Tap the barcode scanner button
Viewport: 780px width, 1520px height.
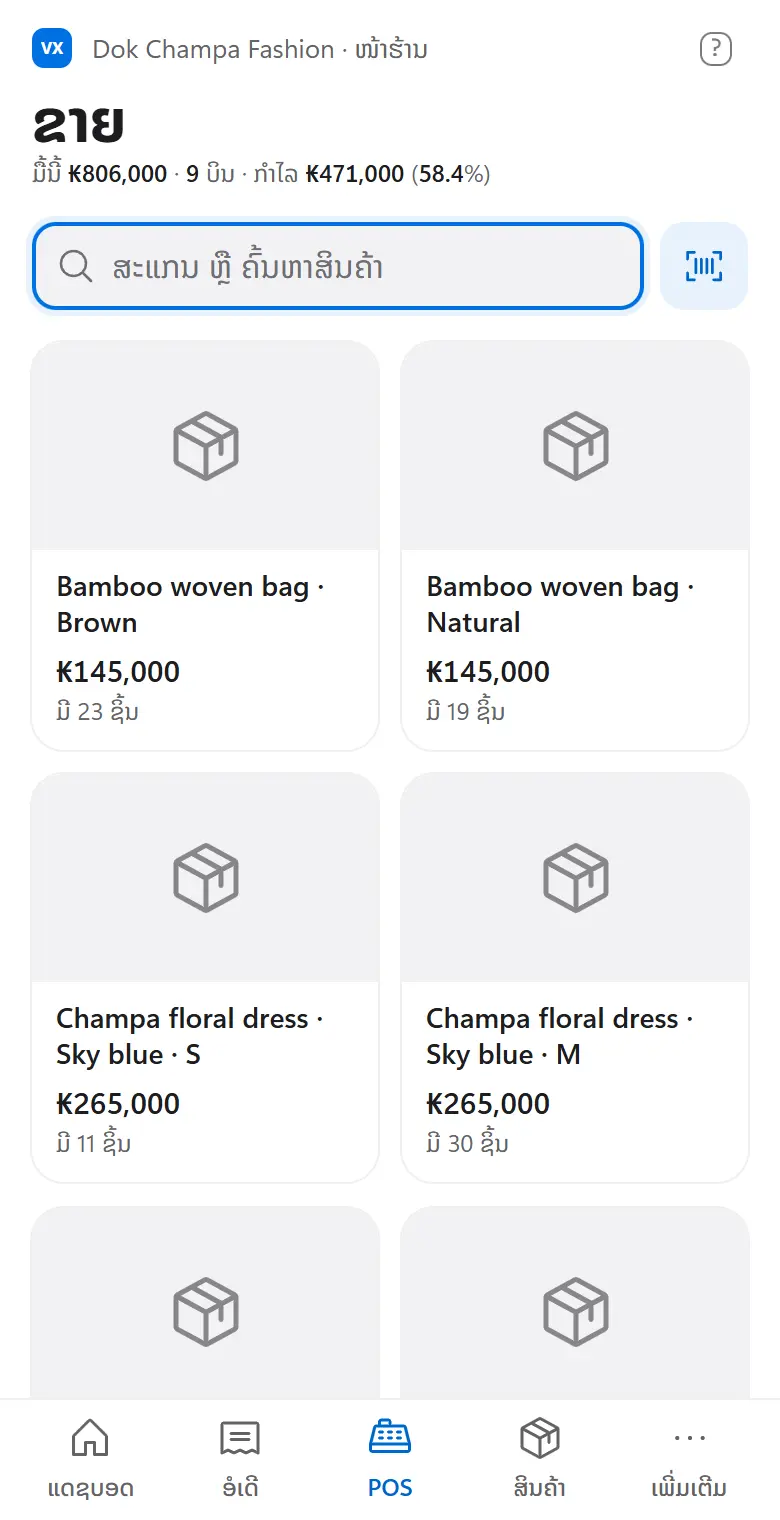pyautogui.click(x=704, y=266)
